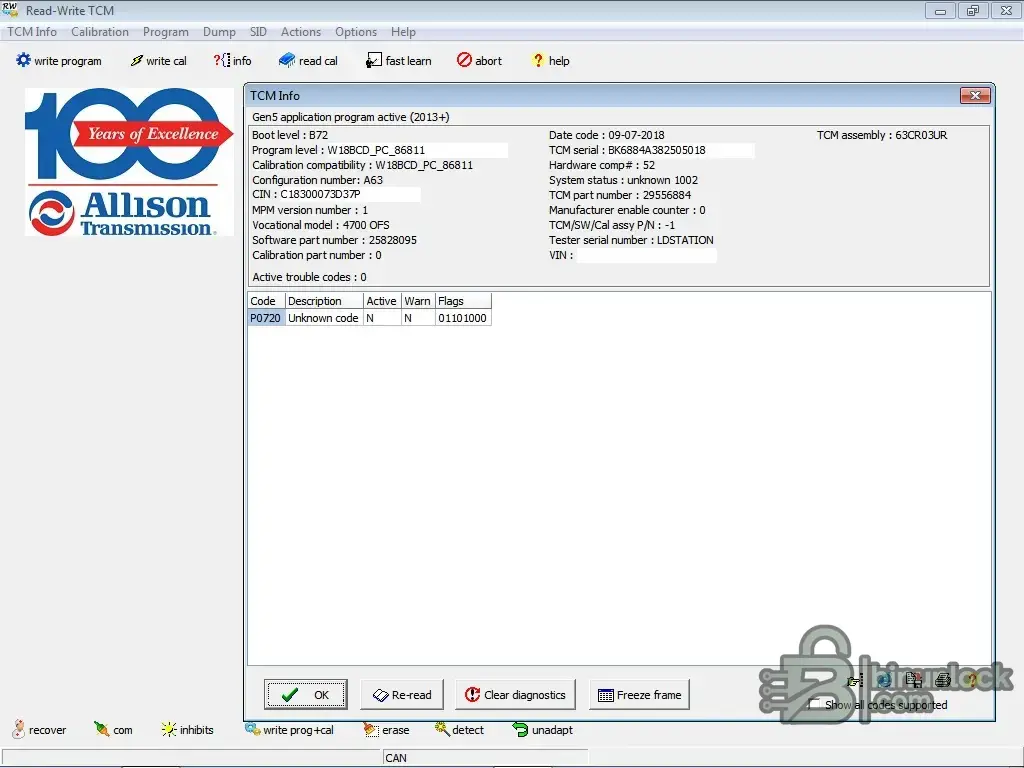Open the SID menu
The image size is (1024, 768).
tap(258, 31)
